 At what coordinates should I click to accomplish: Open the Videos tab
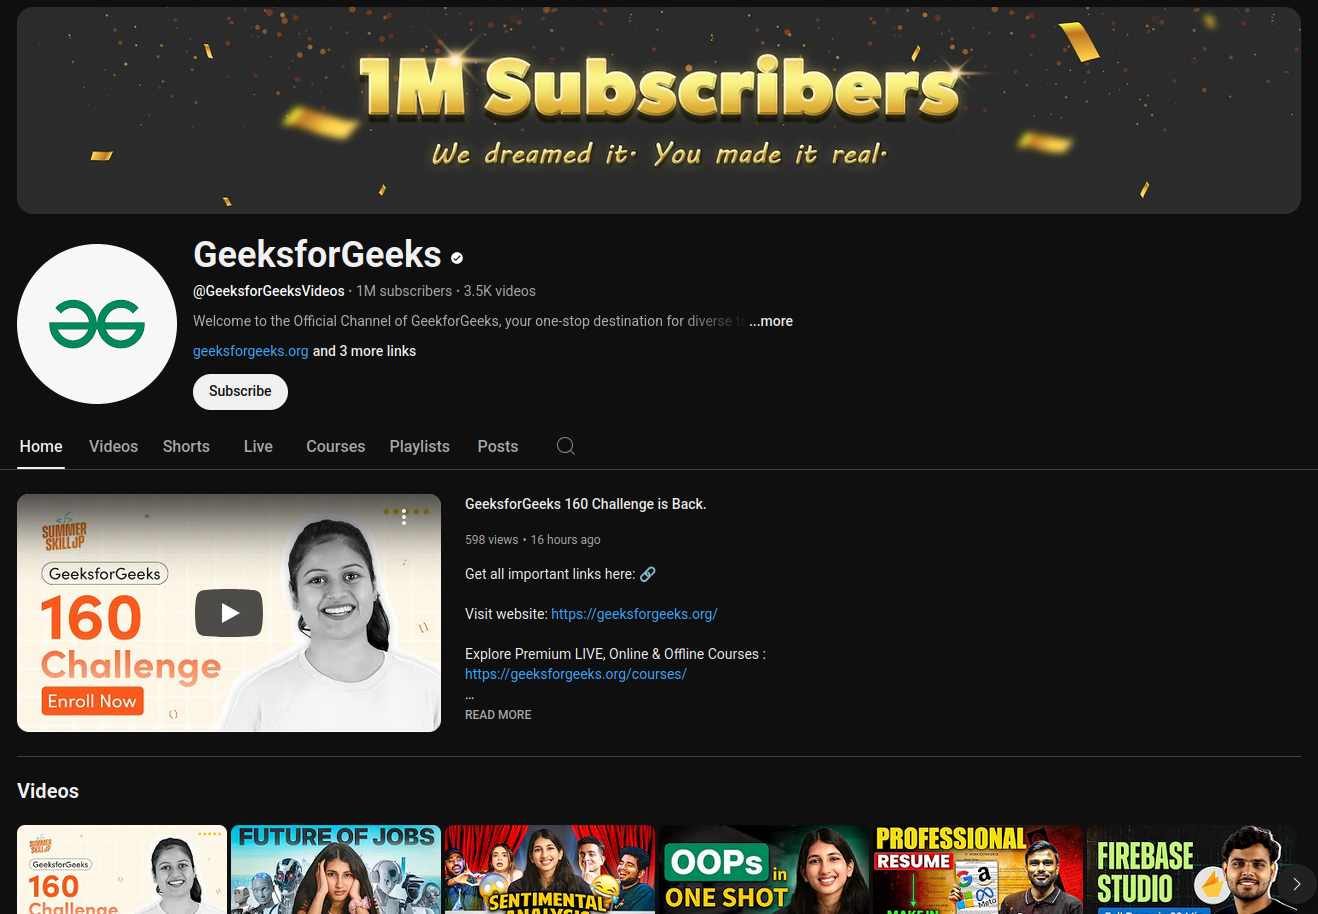113,446
